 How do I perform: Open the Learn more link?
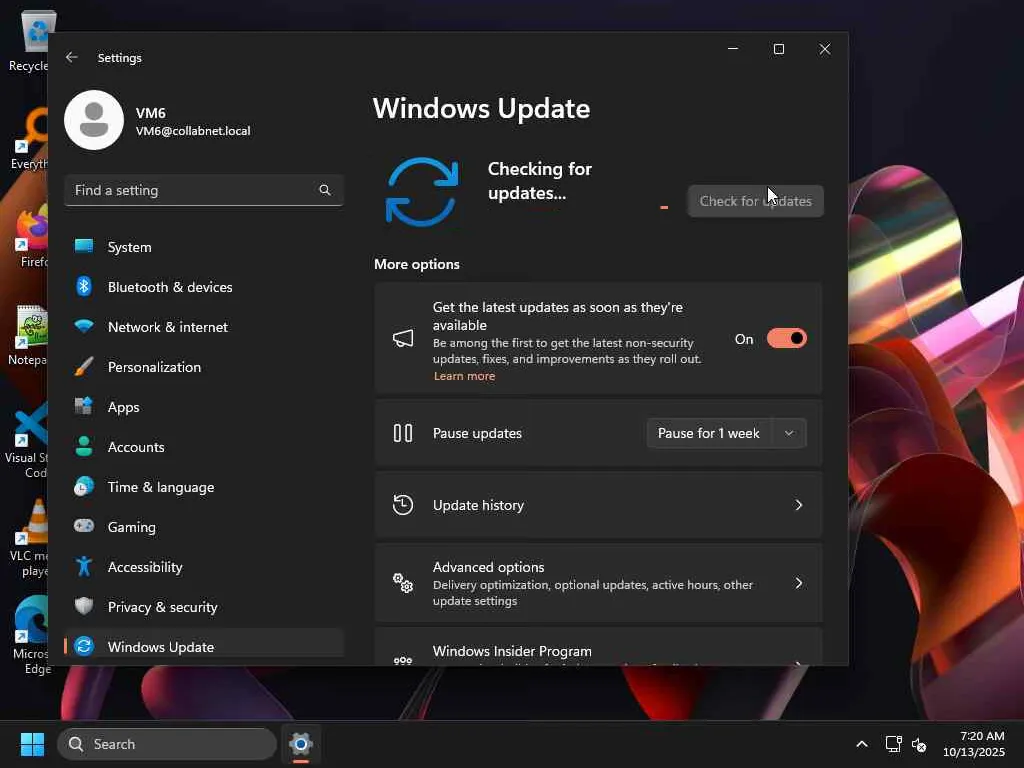[464, 376]
